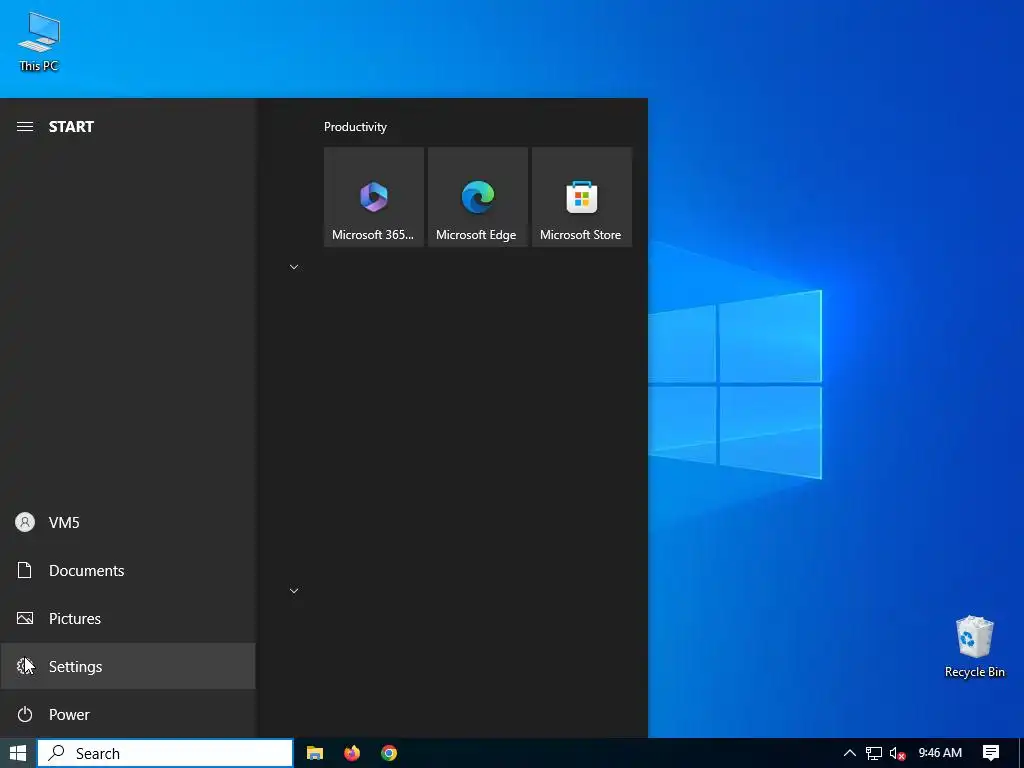
Task: Open the Action Center notifications icon
Action: click(991, 753)
